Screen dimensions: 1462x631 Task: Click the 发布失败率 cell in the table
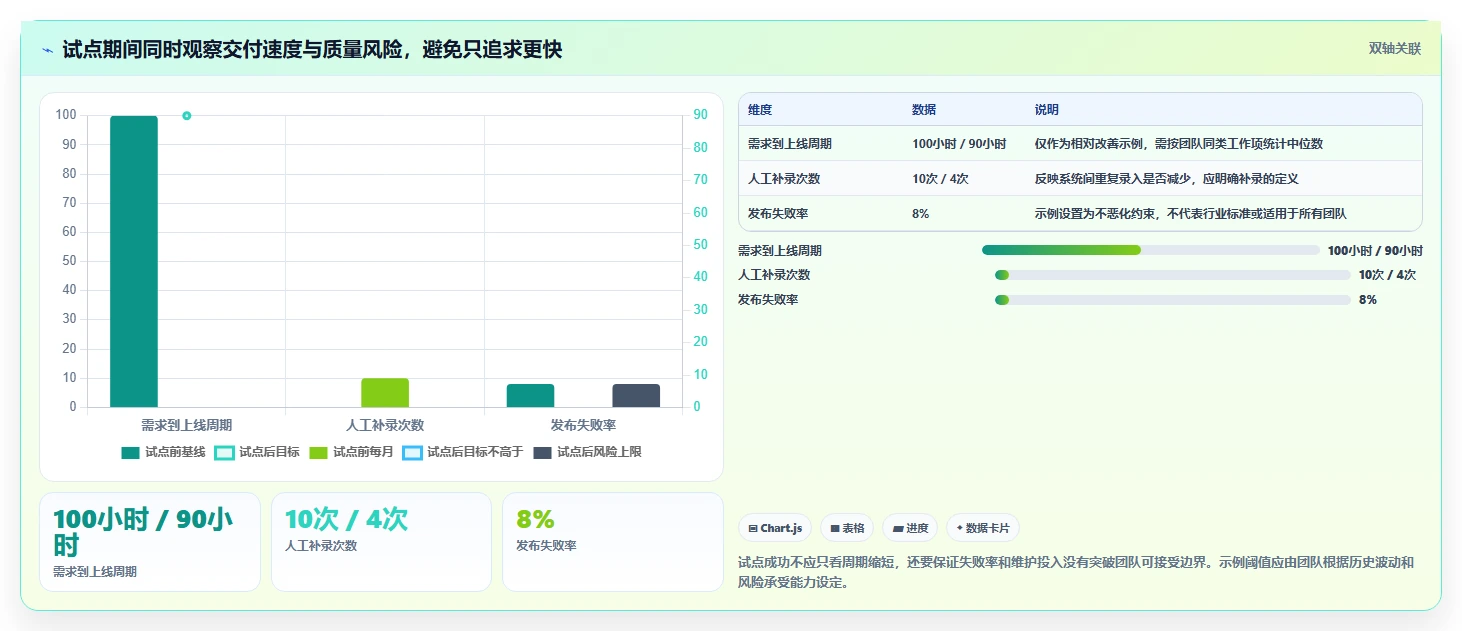tap(778, 214)
